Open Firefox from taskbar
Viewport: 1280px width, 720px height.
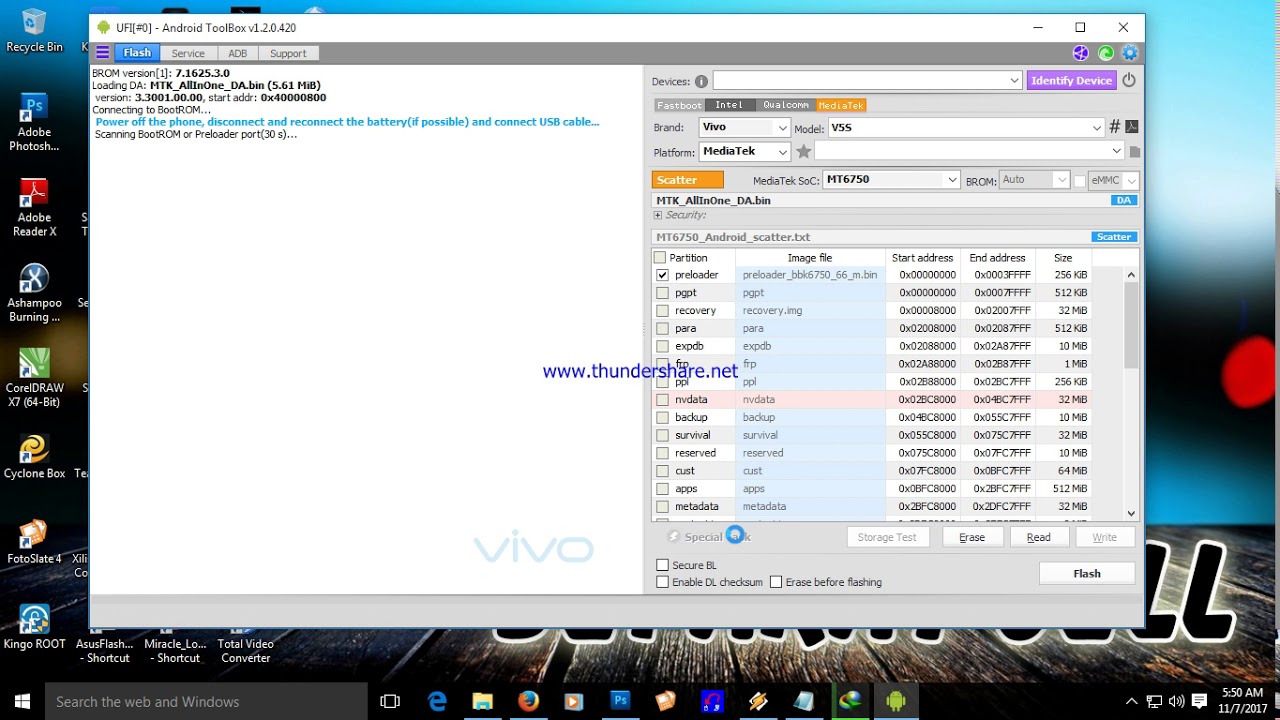(528, 701)
